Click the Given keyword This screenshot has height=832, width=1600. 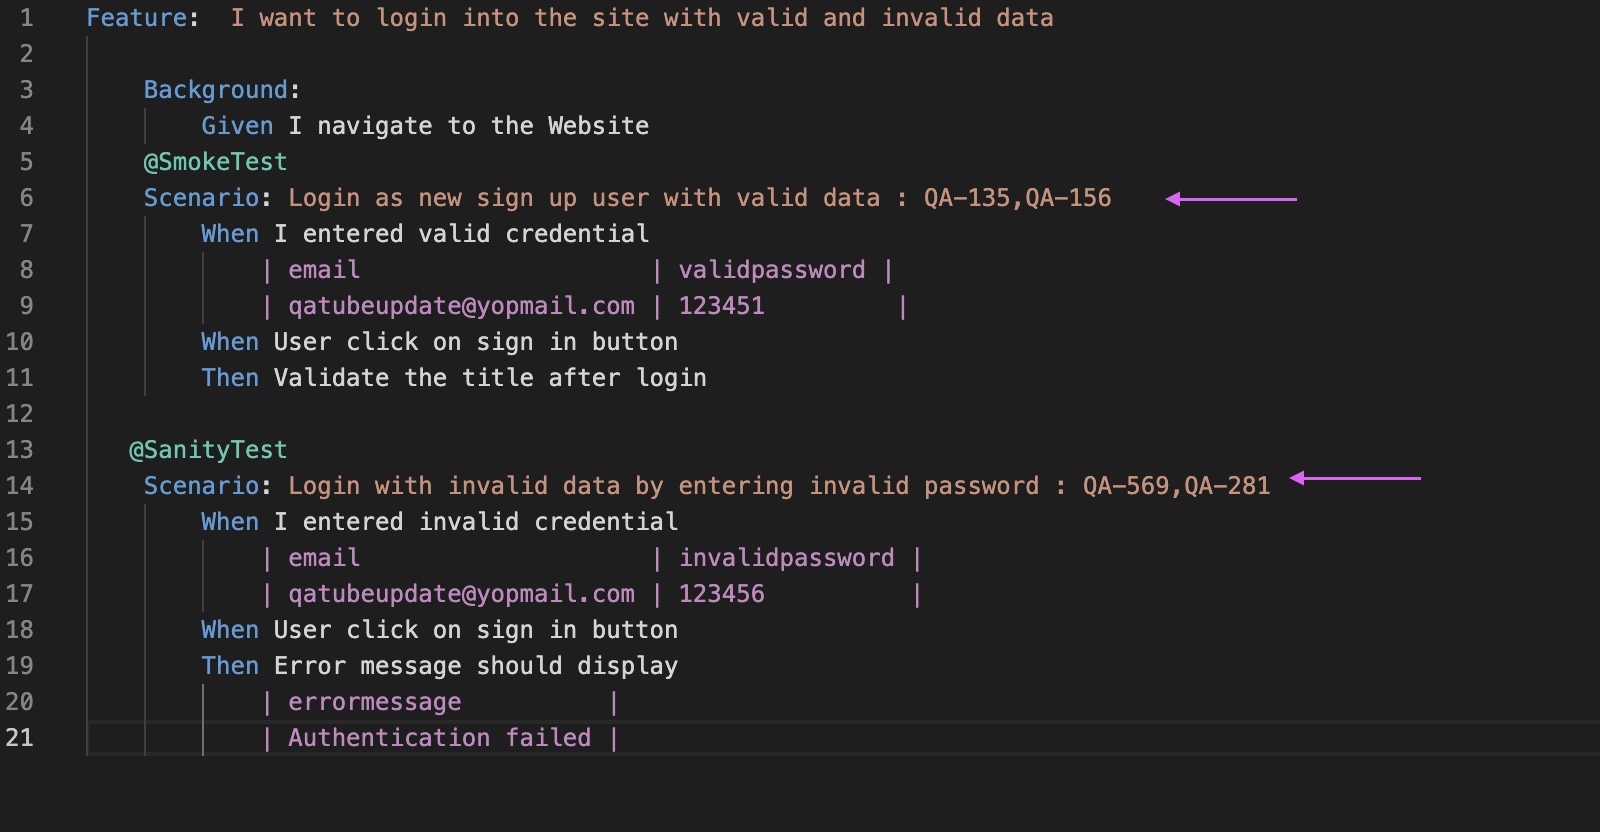(237, 126)
